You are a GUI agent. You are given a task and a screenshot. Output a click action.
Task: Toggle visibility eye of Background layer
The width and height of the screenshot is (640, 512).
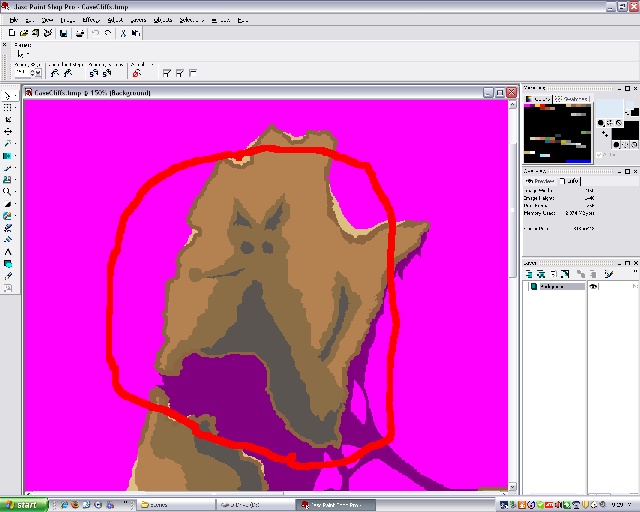(x=593, y=286)
